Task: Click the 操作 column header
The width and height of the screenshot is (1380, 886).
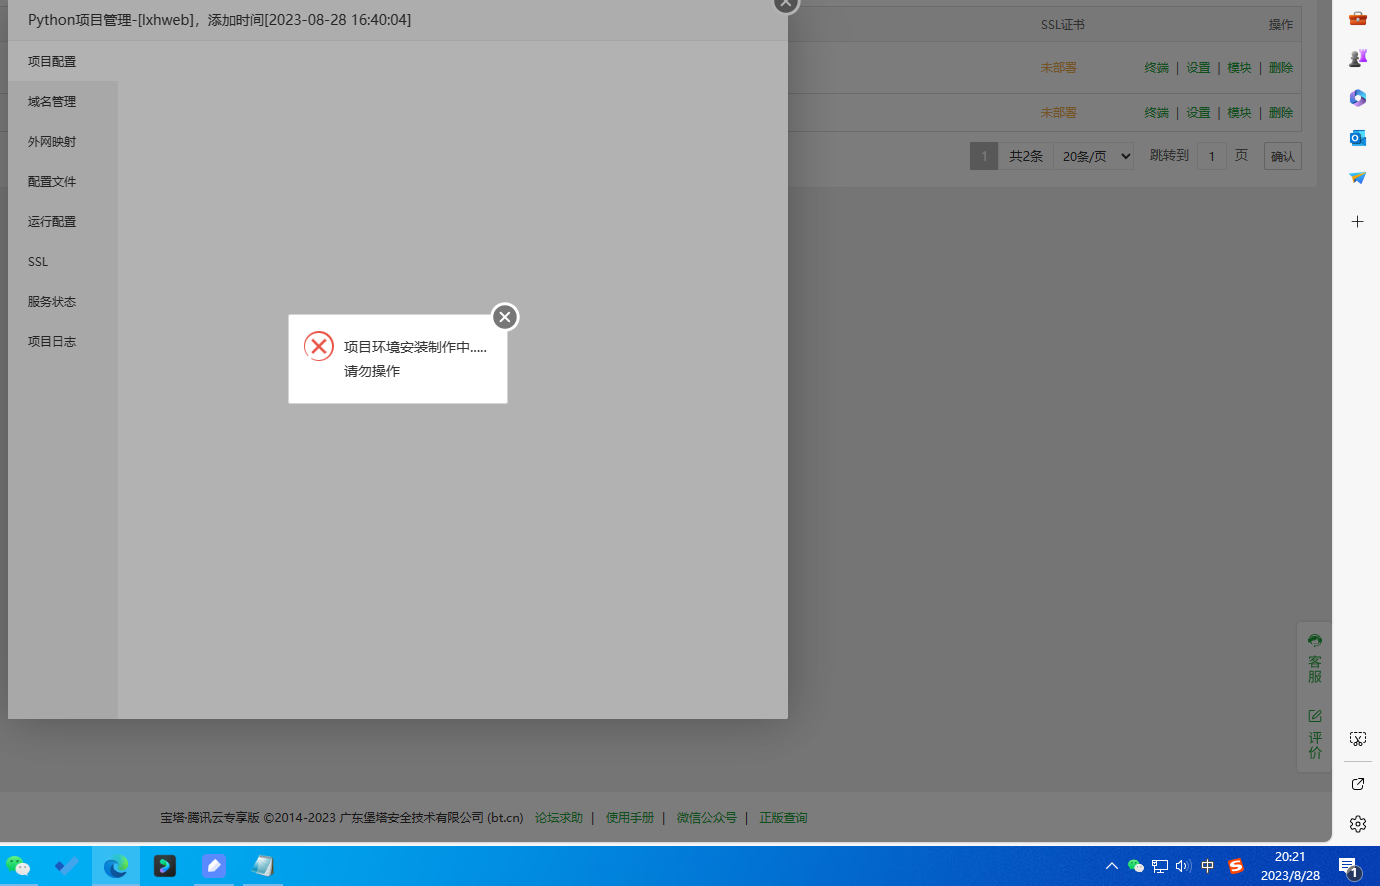Action: [1281, 25]
